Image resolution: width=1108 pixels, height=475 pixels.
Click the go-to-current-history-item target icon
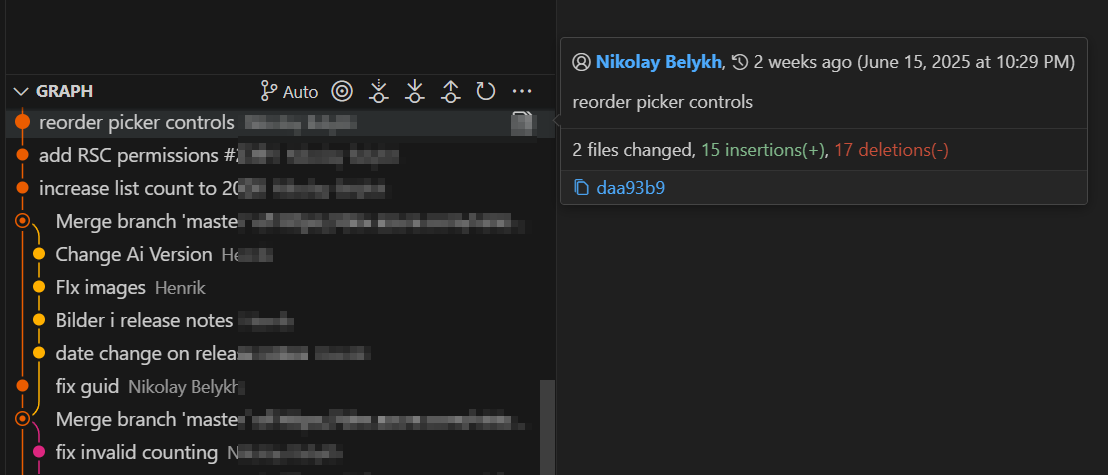pyautogui.click(x=343, y=92)
